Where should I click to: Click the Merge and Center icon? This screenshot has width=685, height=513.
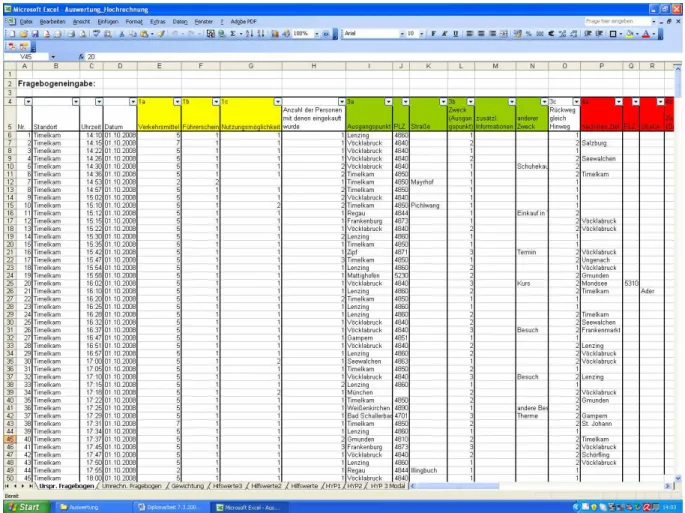click(504, 34)
